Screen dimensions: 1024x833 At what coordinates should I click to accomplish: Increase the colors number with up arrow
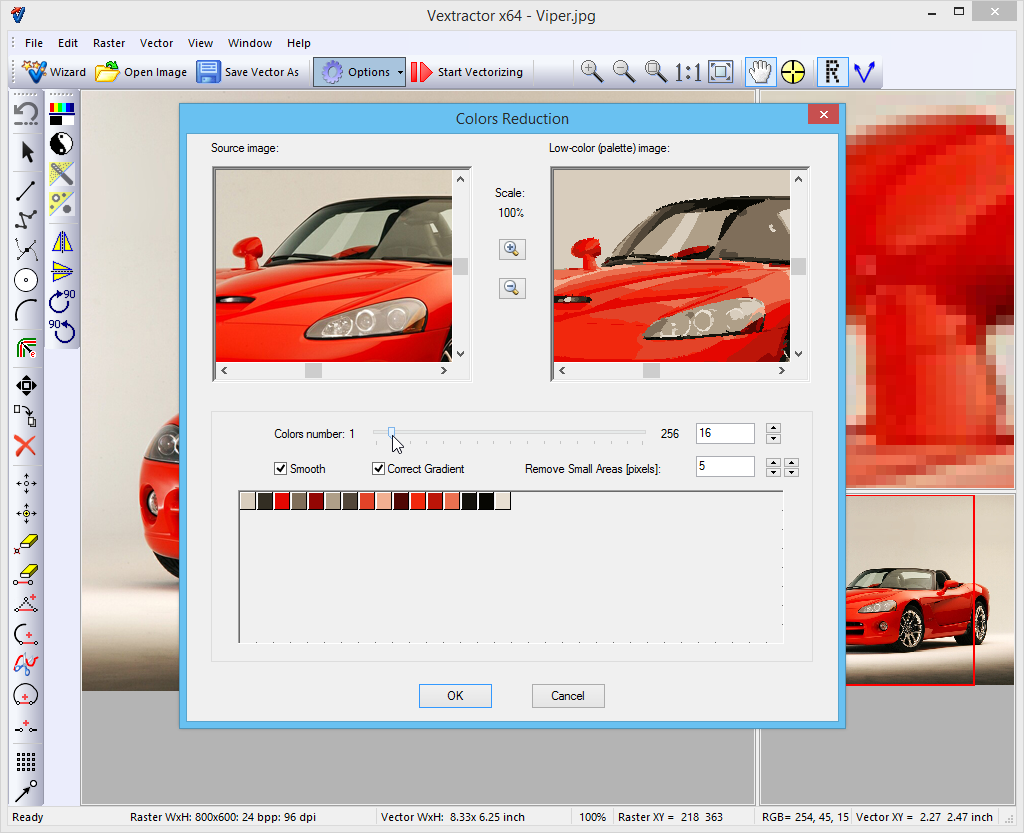773,428
